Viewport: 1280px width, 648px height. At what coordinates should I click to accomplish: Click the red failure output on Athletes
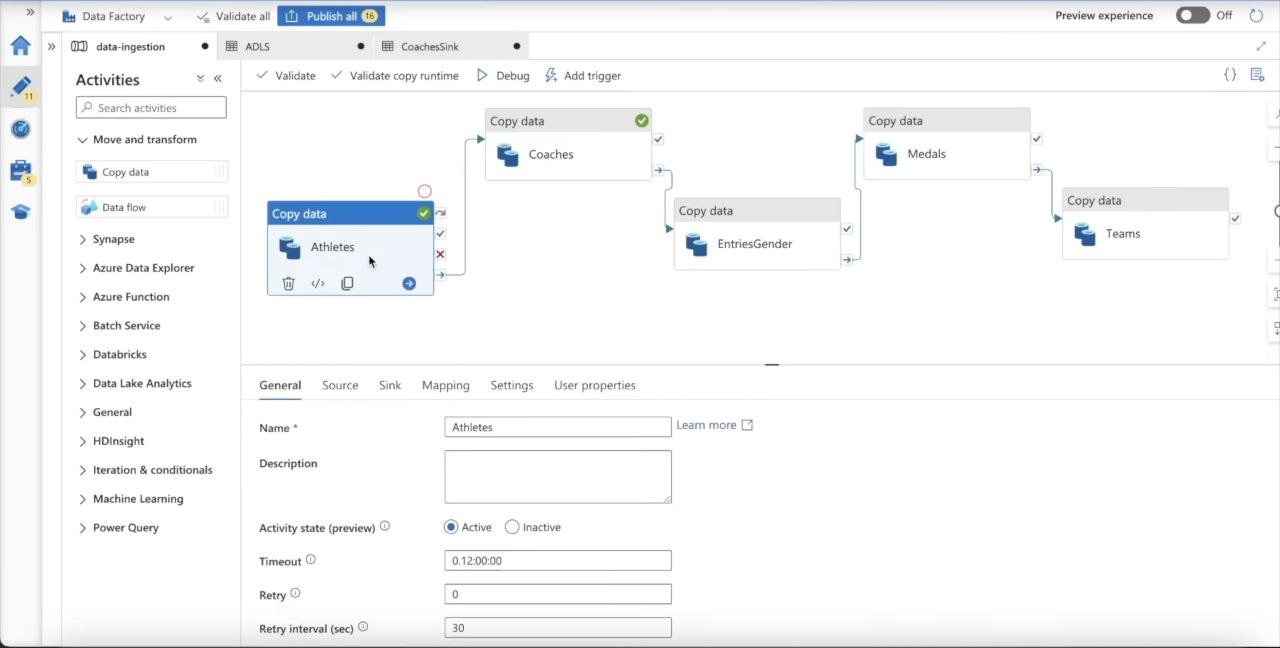[441, 254]
